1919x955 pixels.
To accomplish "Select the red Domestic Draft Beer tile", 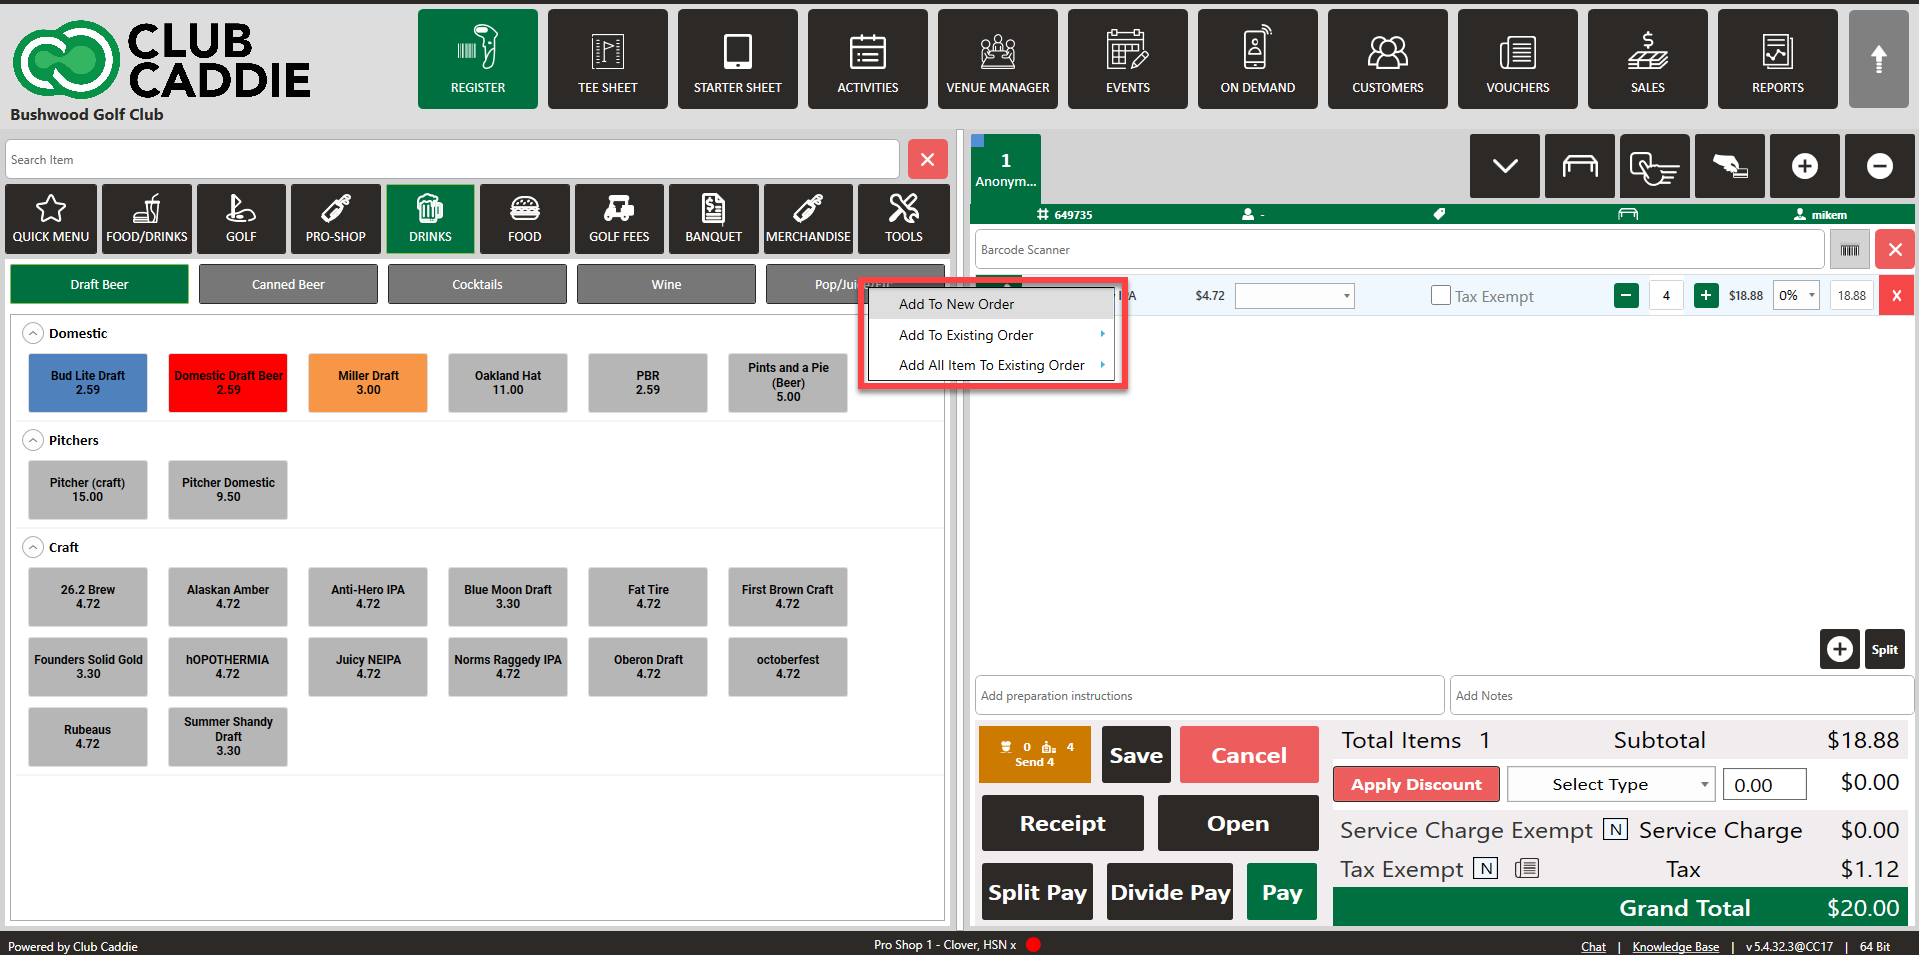I will [x=228, y=383].
